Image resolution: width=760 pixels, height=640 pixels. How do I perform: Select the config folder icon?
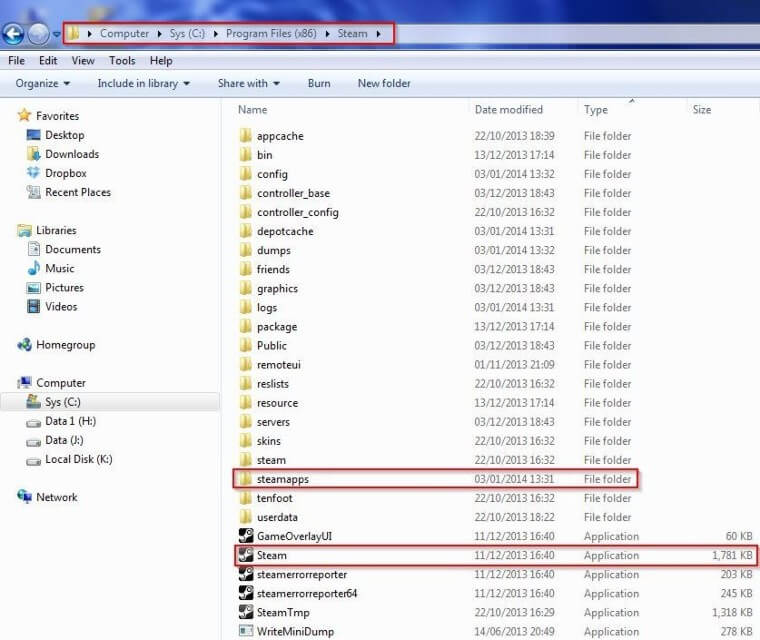pyautogui.click(x=246, y=174)
